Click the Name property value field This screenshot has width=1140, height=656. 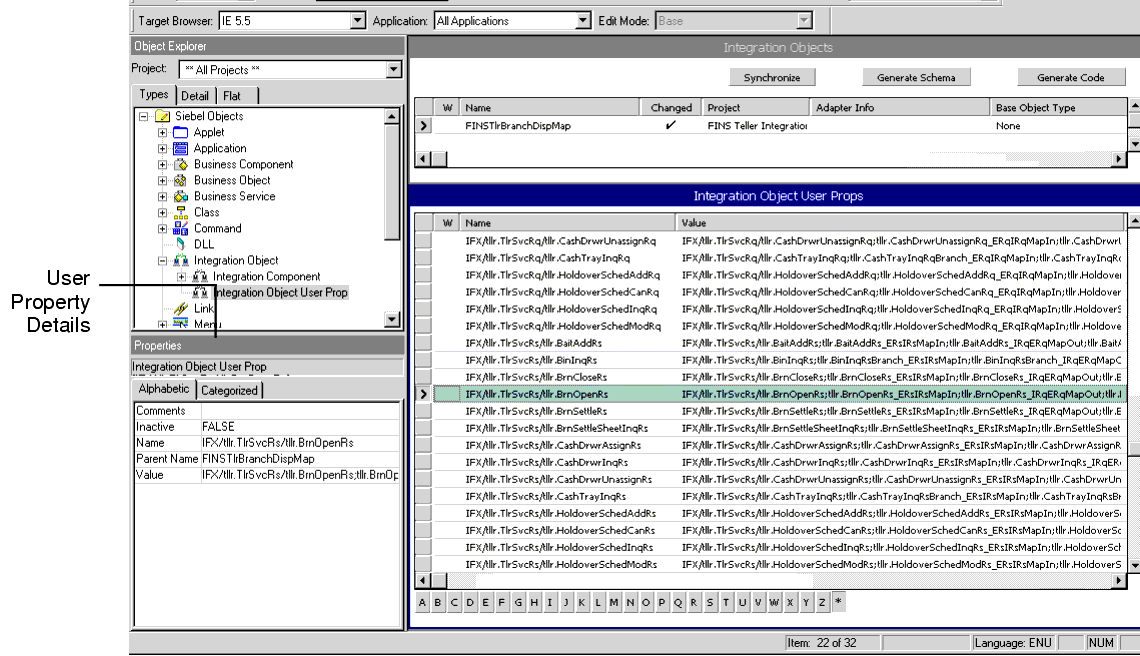click(300, 443)
